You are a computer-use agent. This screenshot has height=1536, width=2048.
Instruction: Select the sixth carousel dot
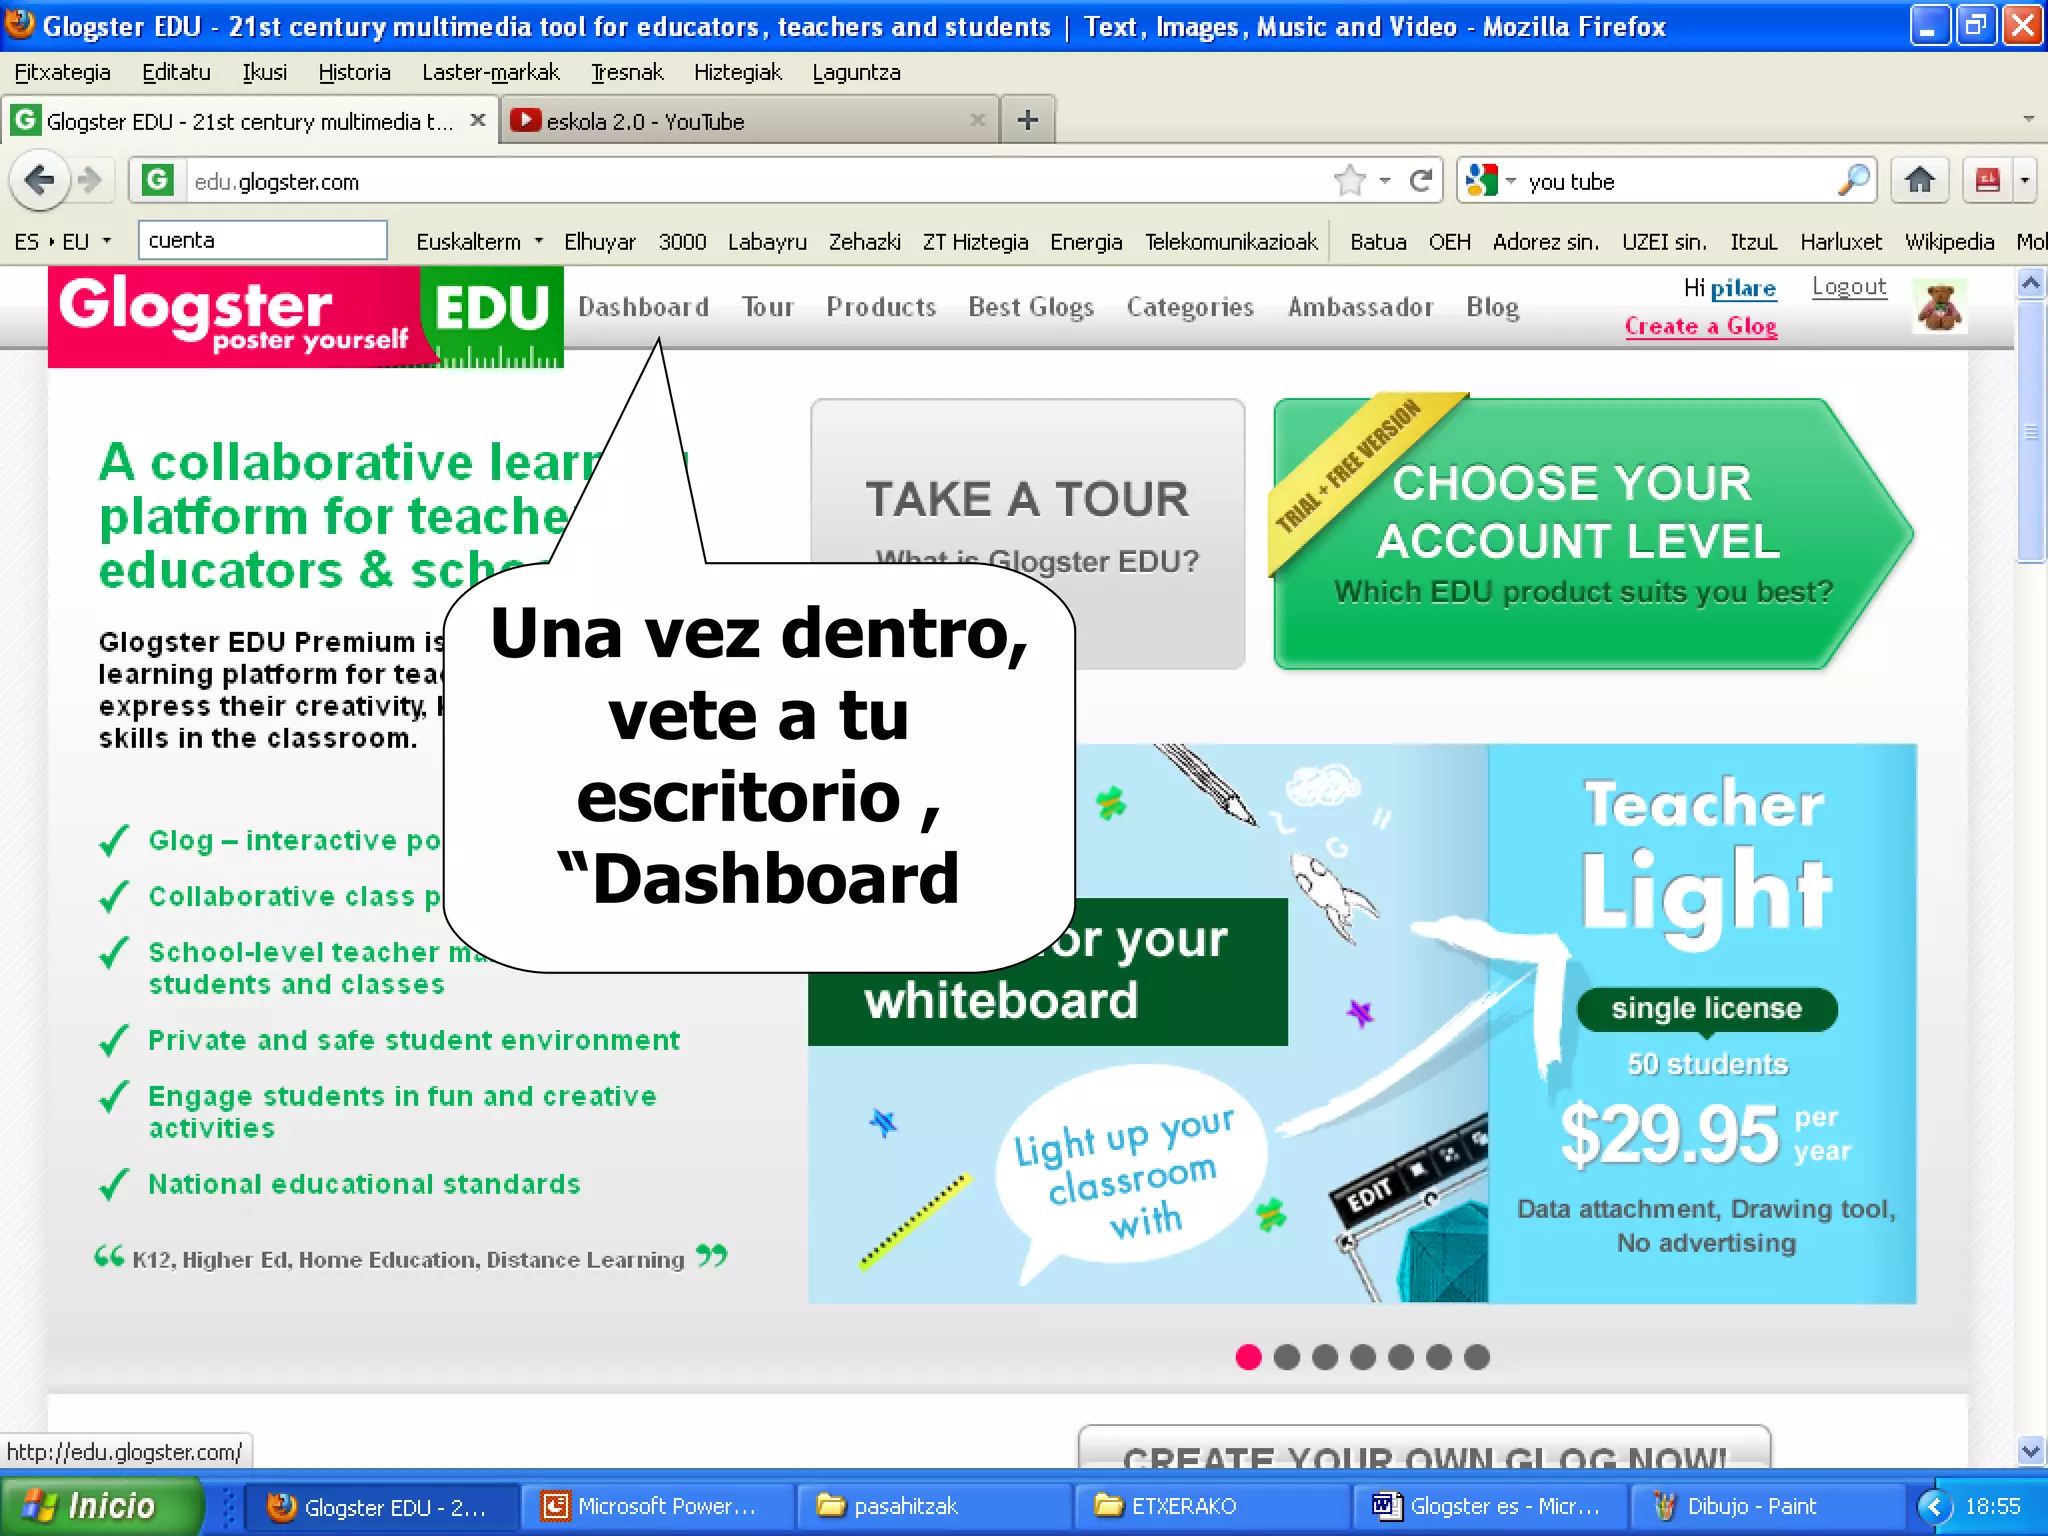click(x=1439, y=1357)
